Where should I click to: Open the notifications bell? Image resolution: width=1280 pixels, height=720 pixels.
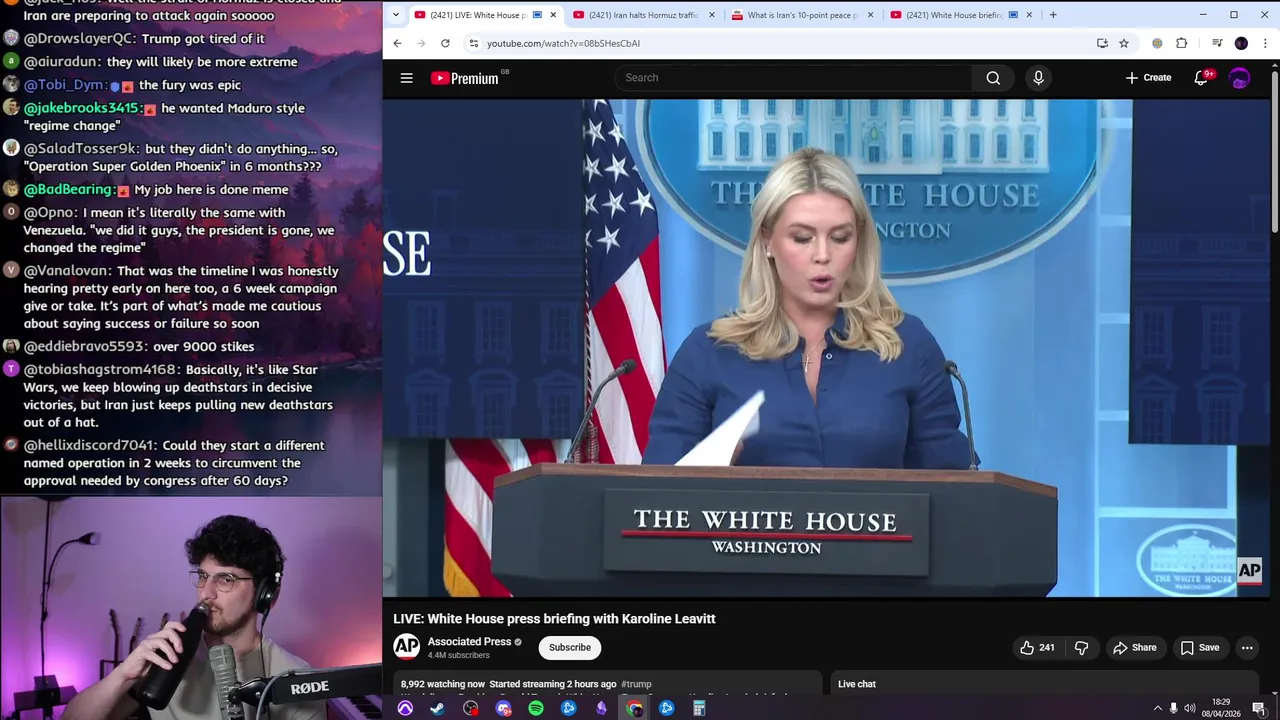coord(1201,78)
